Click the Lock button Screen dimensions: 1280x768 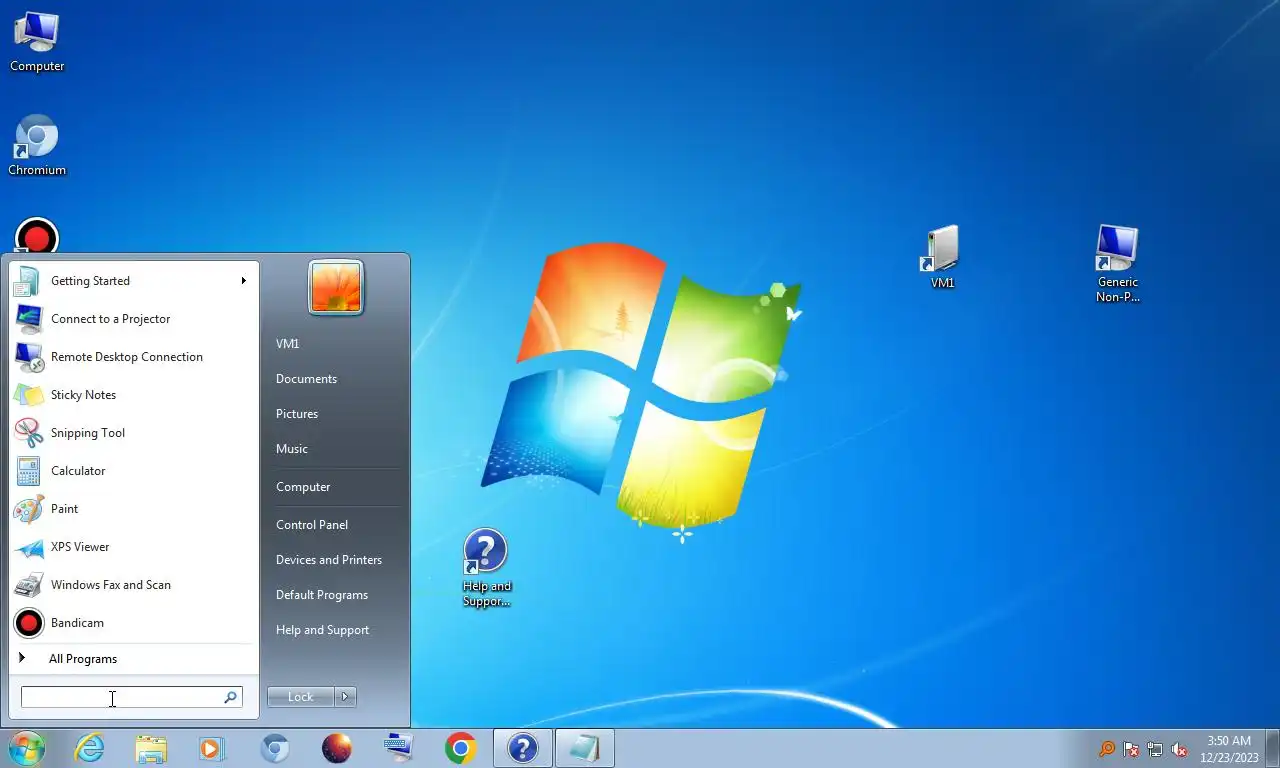coord(301,697)
